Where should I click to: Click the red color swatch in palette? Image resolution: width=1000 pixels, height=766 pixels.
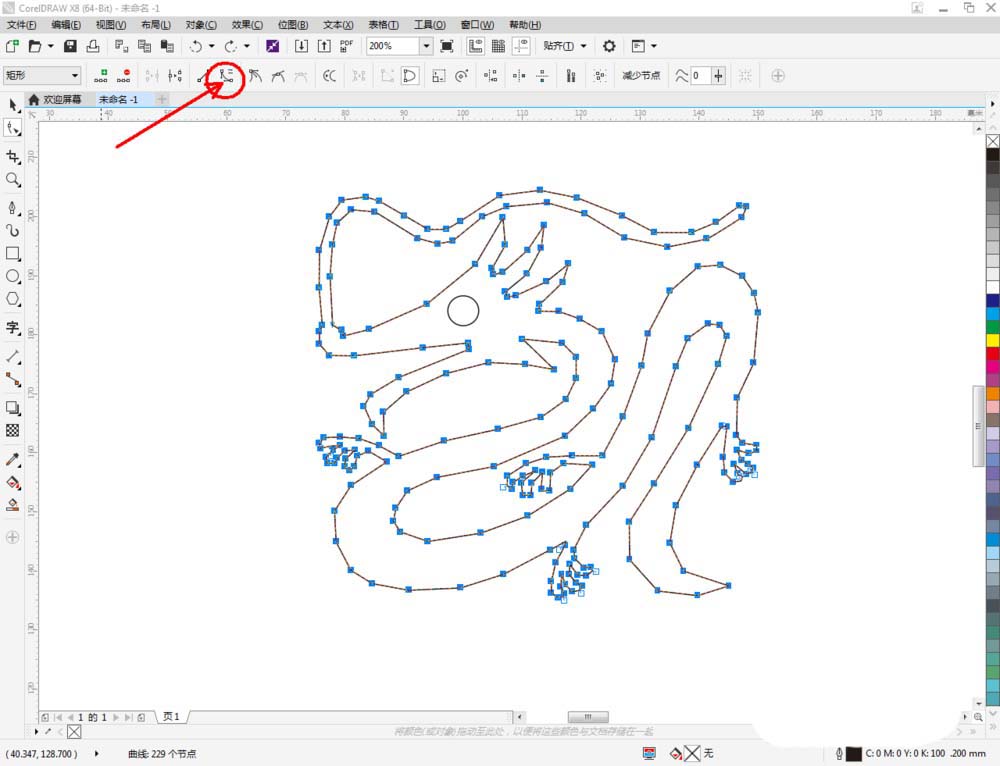coord(993,353)
